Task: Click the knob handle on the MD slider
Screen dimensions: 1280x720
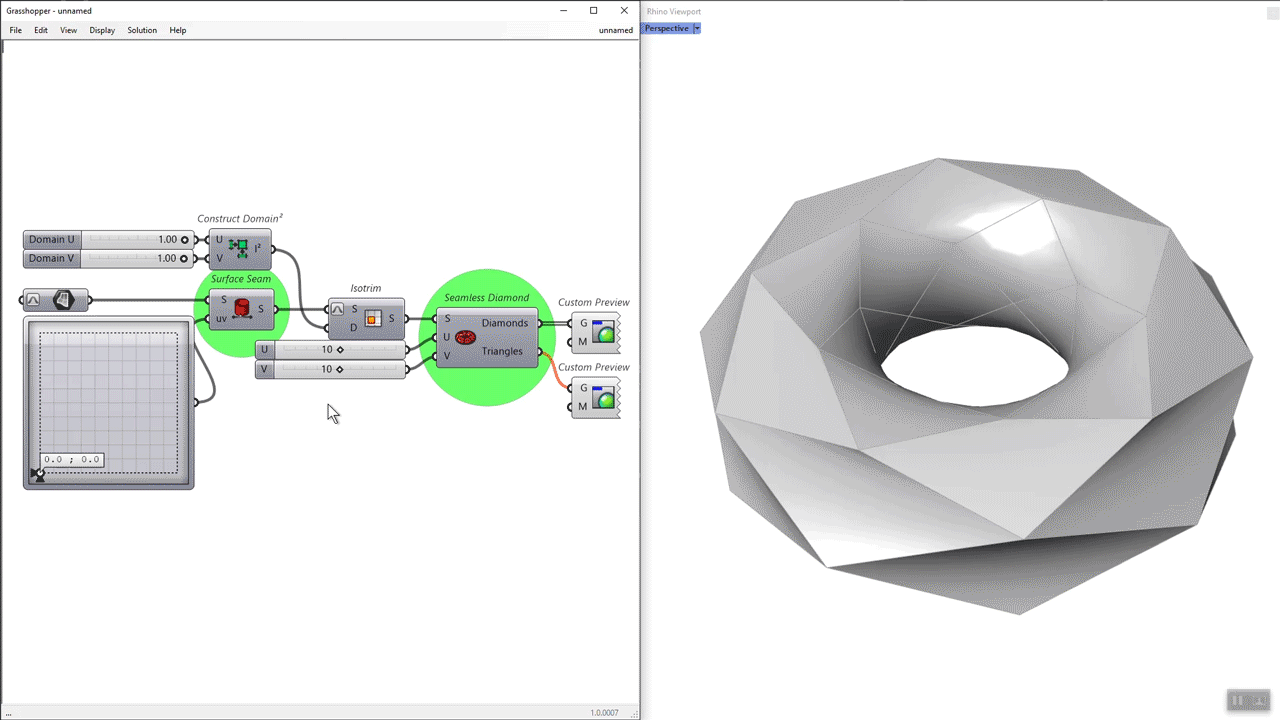Action: (39, 474)
